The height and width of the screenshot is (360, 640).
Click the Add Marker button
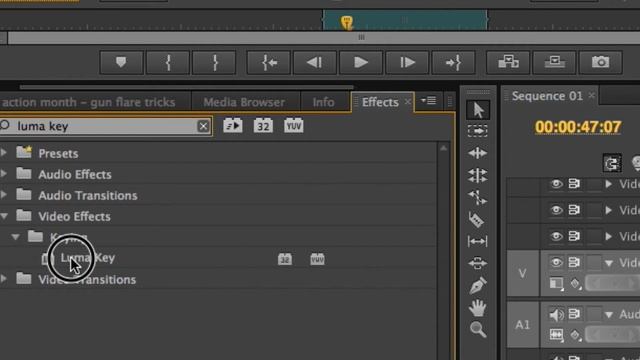pyautogui.click(x=121, y=62)
